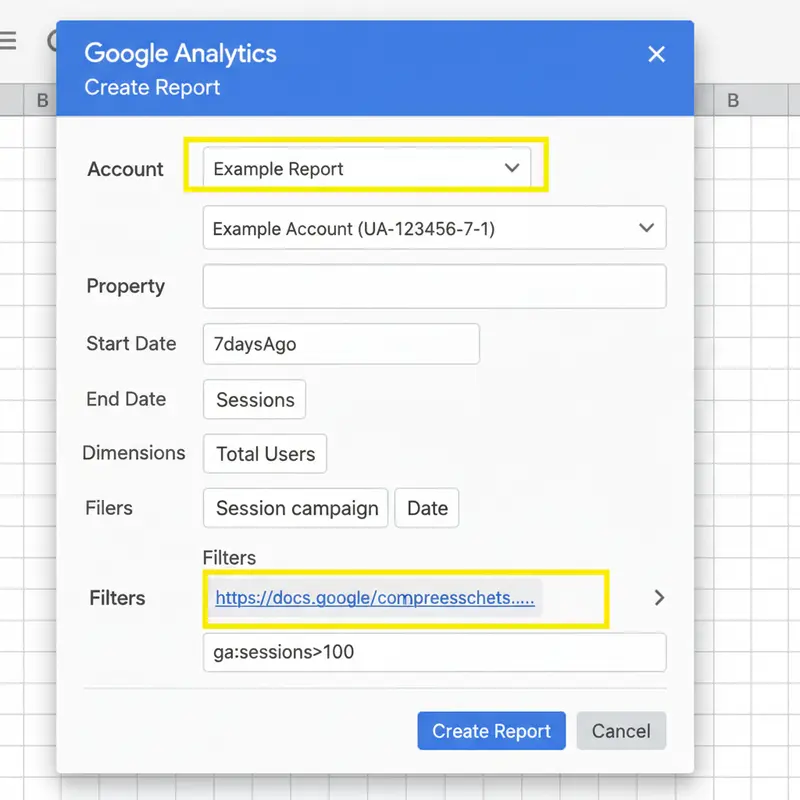Close the Google Analytics dialog
This screenshot has width=800, height=800.
click(656, 54)
